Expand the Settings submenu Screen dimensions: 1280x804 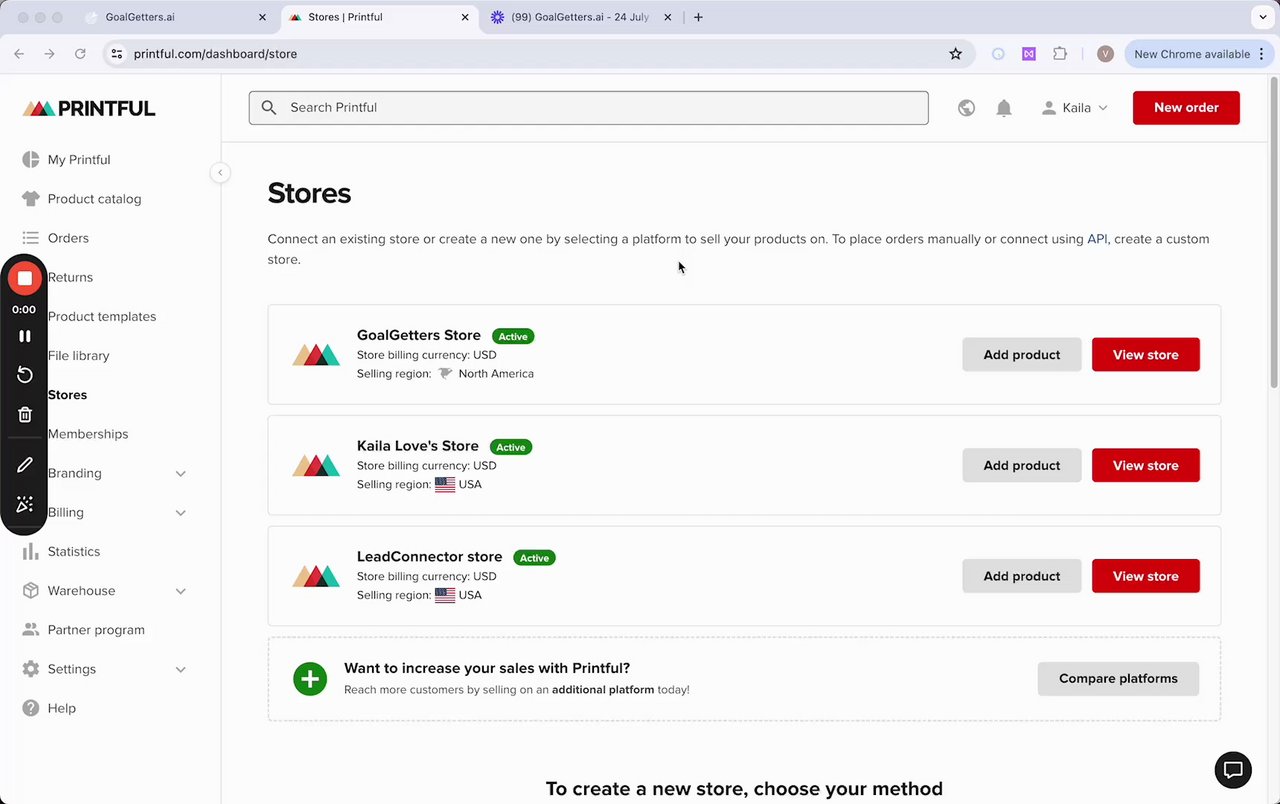tap(180, 669)
